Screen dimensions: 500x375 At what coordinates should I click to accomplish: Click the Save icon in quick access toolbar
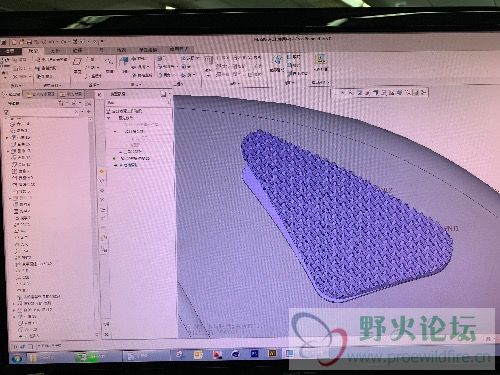click(x=29, y=42)
